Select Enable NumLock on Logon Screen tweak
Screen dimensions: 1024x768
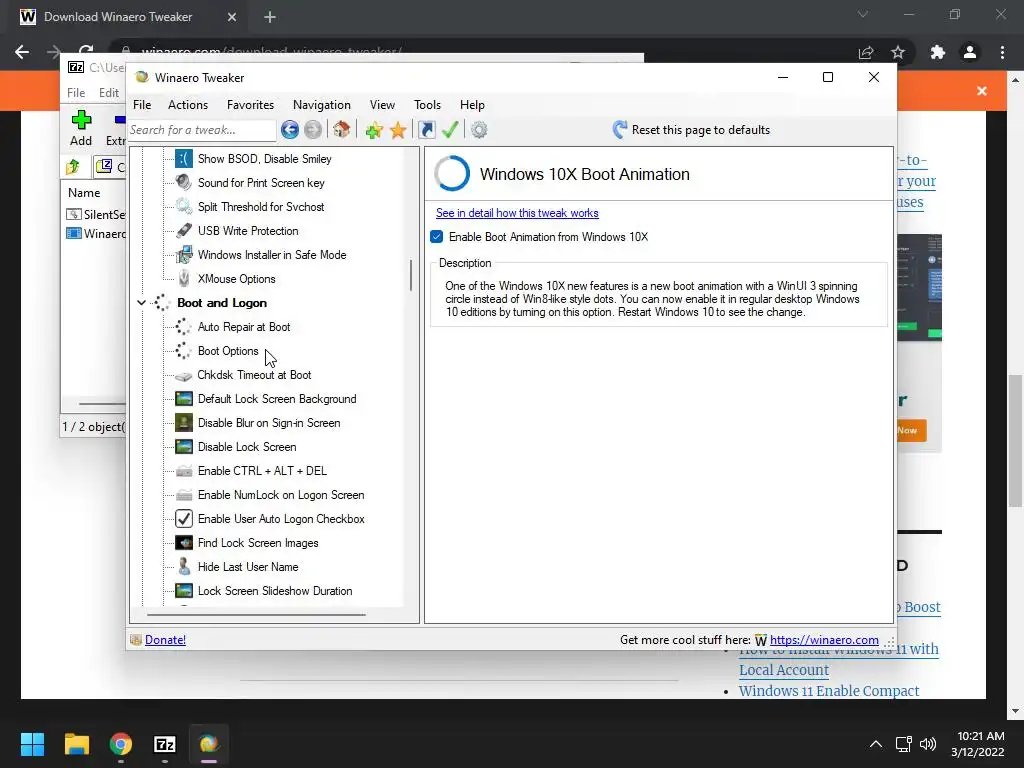[281, 495]
